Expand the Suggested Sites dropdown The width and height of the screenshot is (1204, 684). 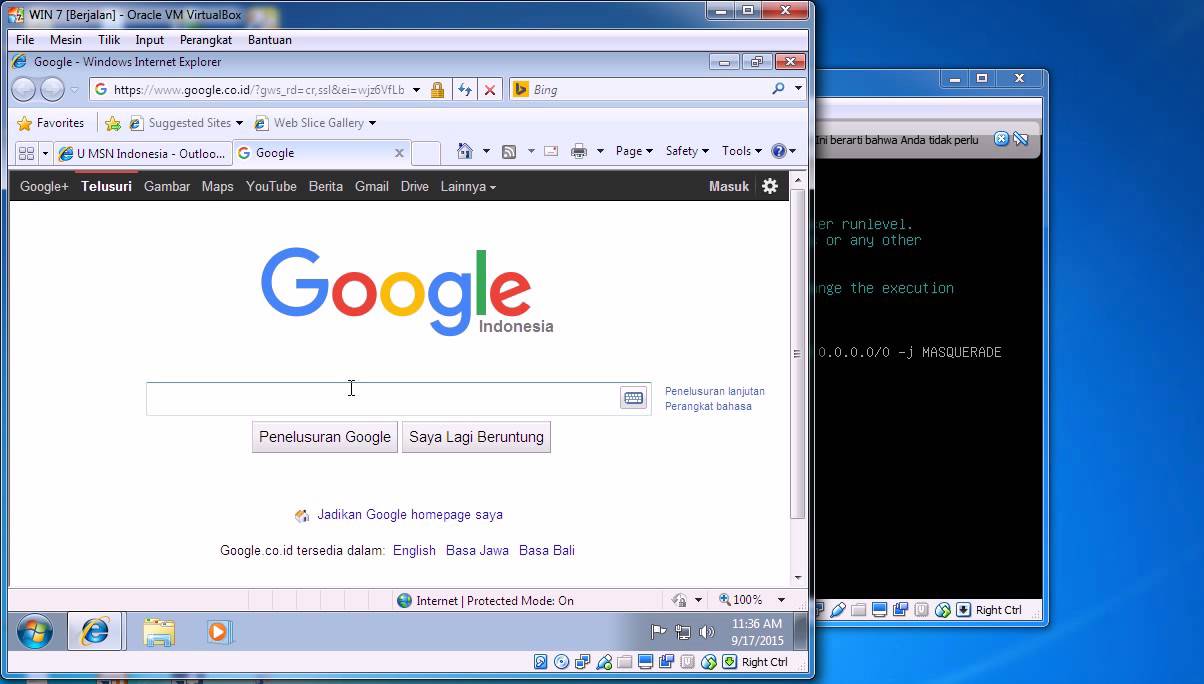pyautogui.click(x=239, y=123)
